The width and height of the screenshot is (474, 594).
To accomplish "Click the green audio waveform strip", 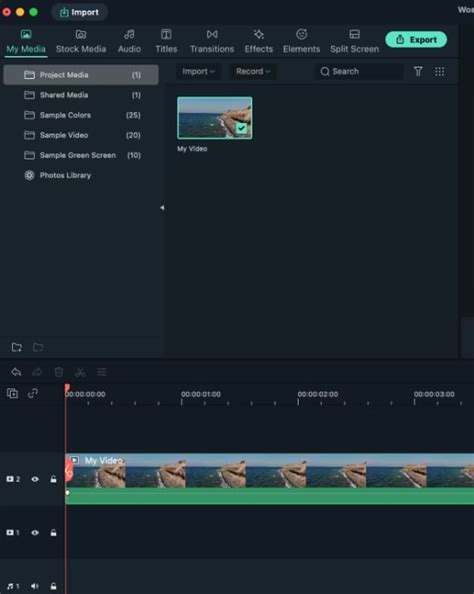I will (269, 496).
